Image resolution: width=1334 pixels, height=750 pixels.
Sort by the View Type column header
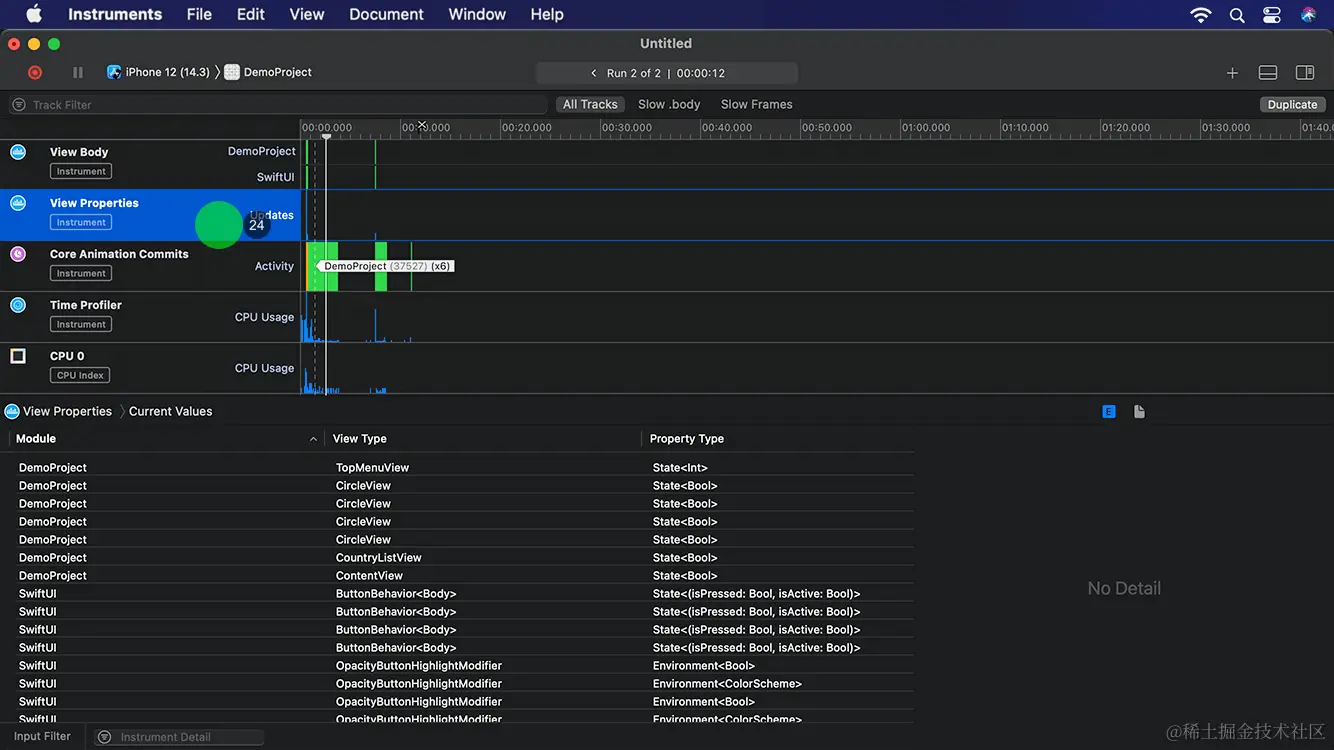[x=360, y=439]
